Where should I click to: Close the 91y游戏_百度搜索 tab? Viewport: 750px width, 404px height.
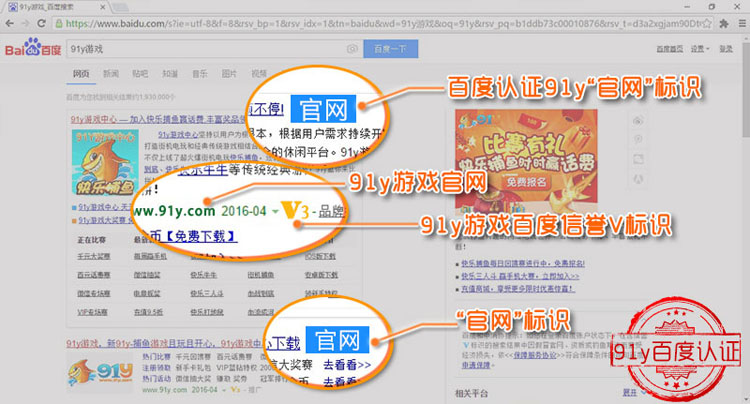[x=103, y=7]
